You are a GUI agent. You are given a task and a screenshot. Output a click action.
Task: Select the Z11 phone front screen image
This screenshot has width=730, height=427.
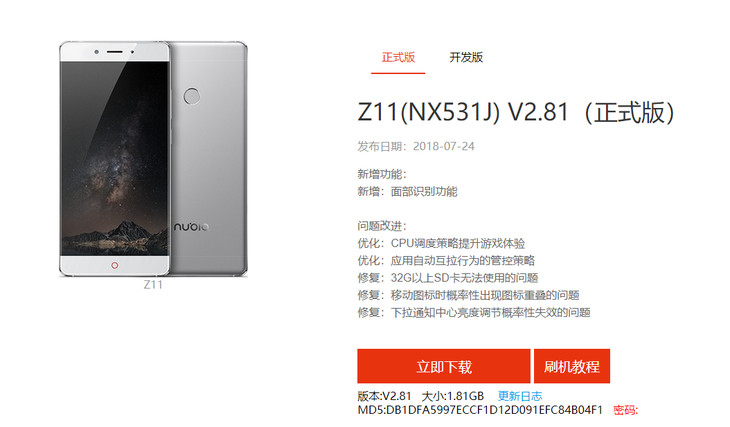click(114, 158)
